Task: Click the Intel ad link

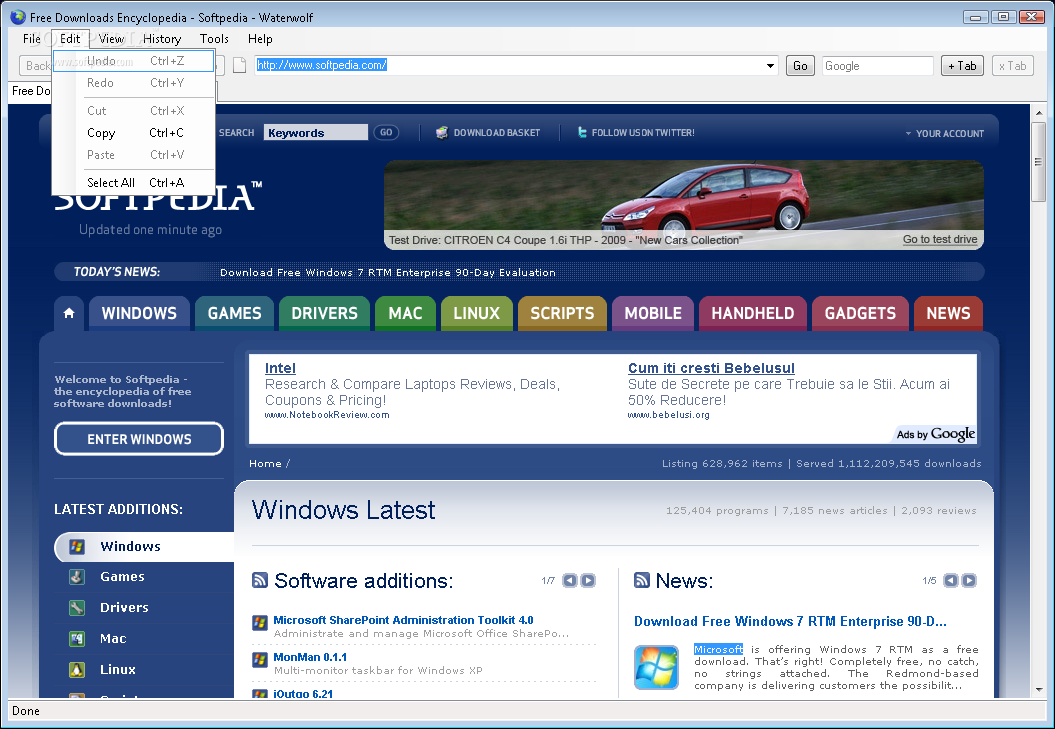Action: click(x=280, y=368)
